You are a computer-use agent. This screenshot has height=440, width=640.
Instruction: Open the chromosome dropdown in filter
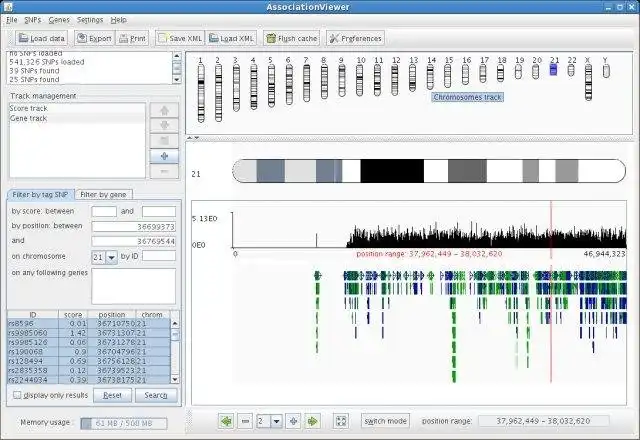(111, 257)
